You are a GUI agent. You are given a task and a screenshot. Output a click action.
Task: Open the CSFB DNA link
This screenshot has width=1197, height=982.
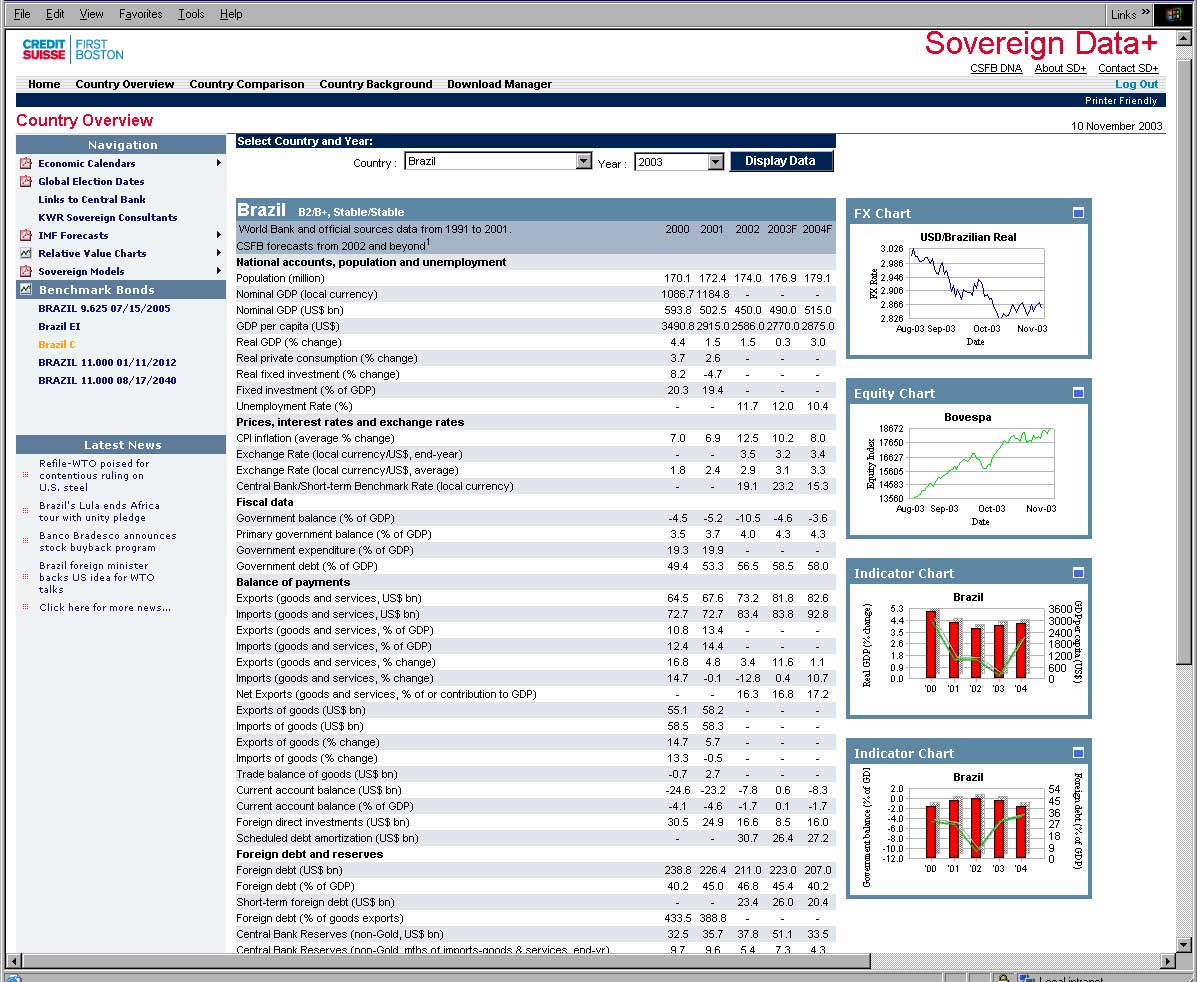[x=995, y=68]
